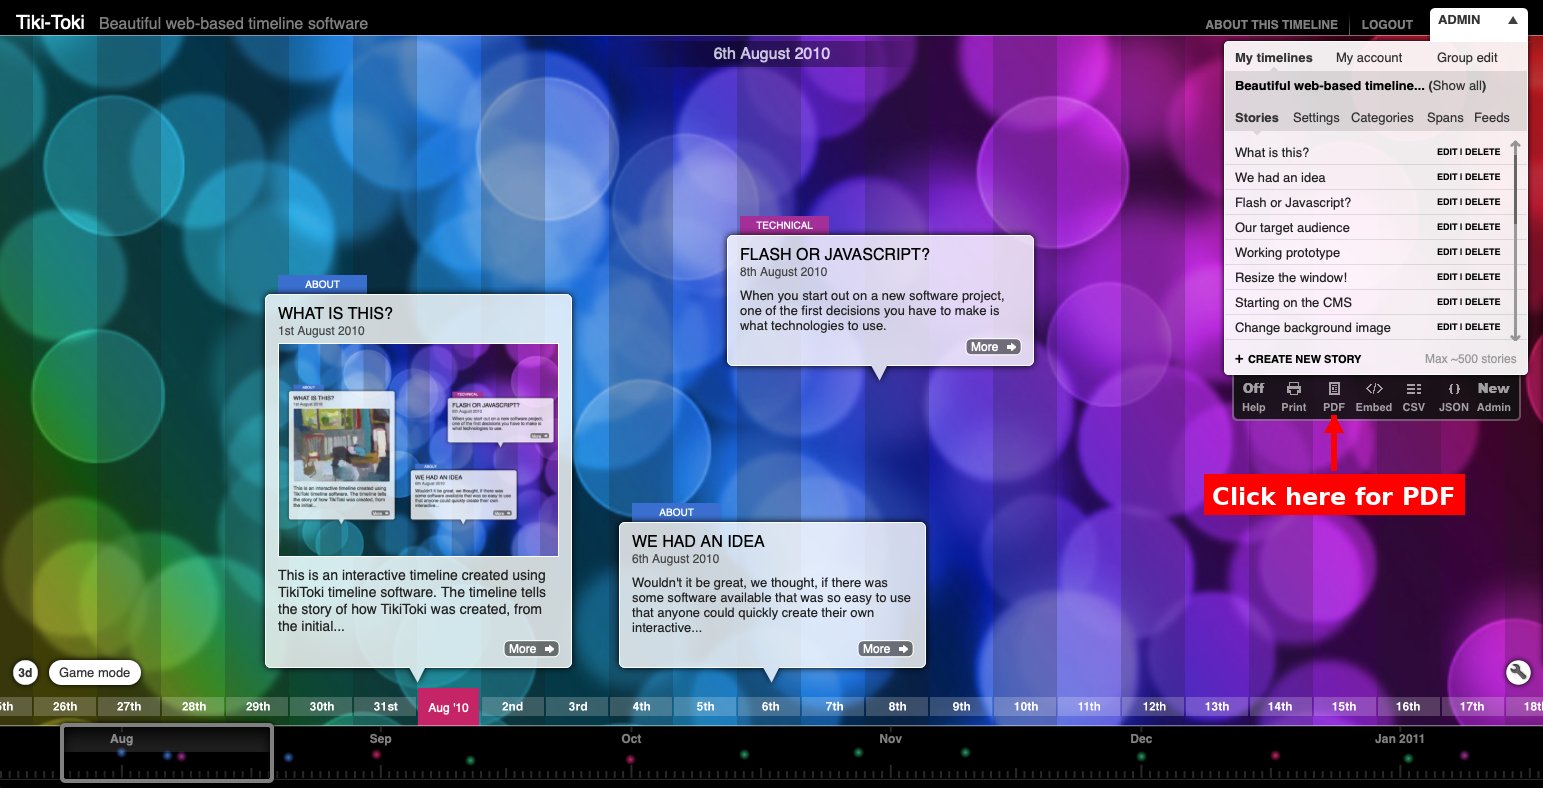Edit the 'Starting on the CMS' story
Image resolution: width=1543 pixels, height=788 pixels.
point(1447,302)
